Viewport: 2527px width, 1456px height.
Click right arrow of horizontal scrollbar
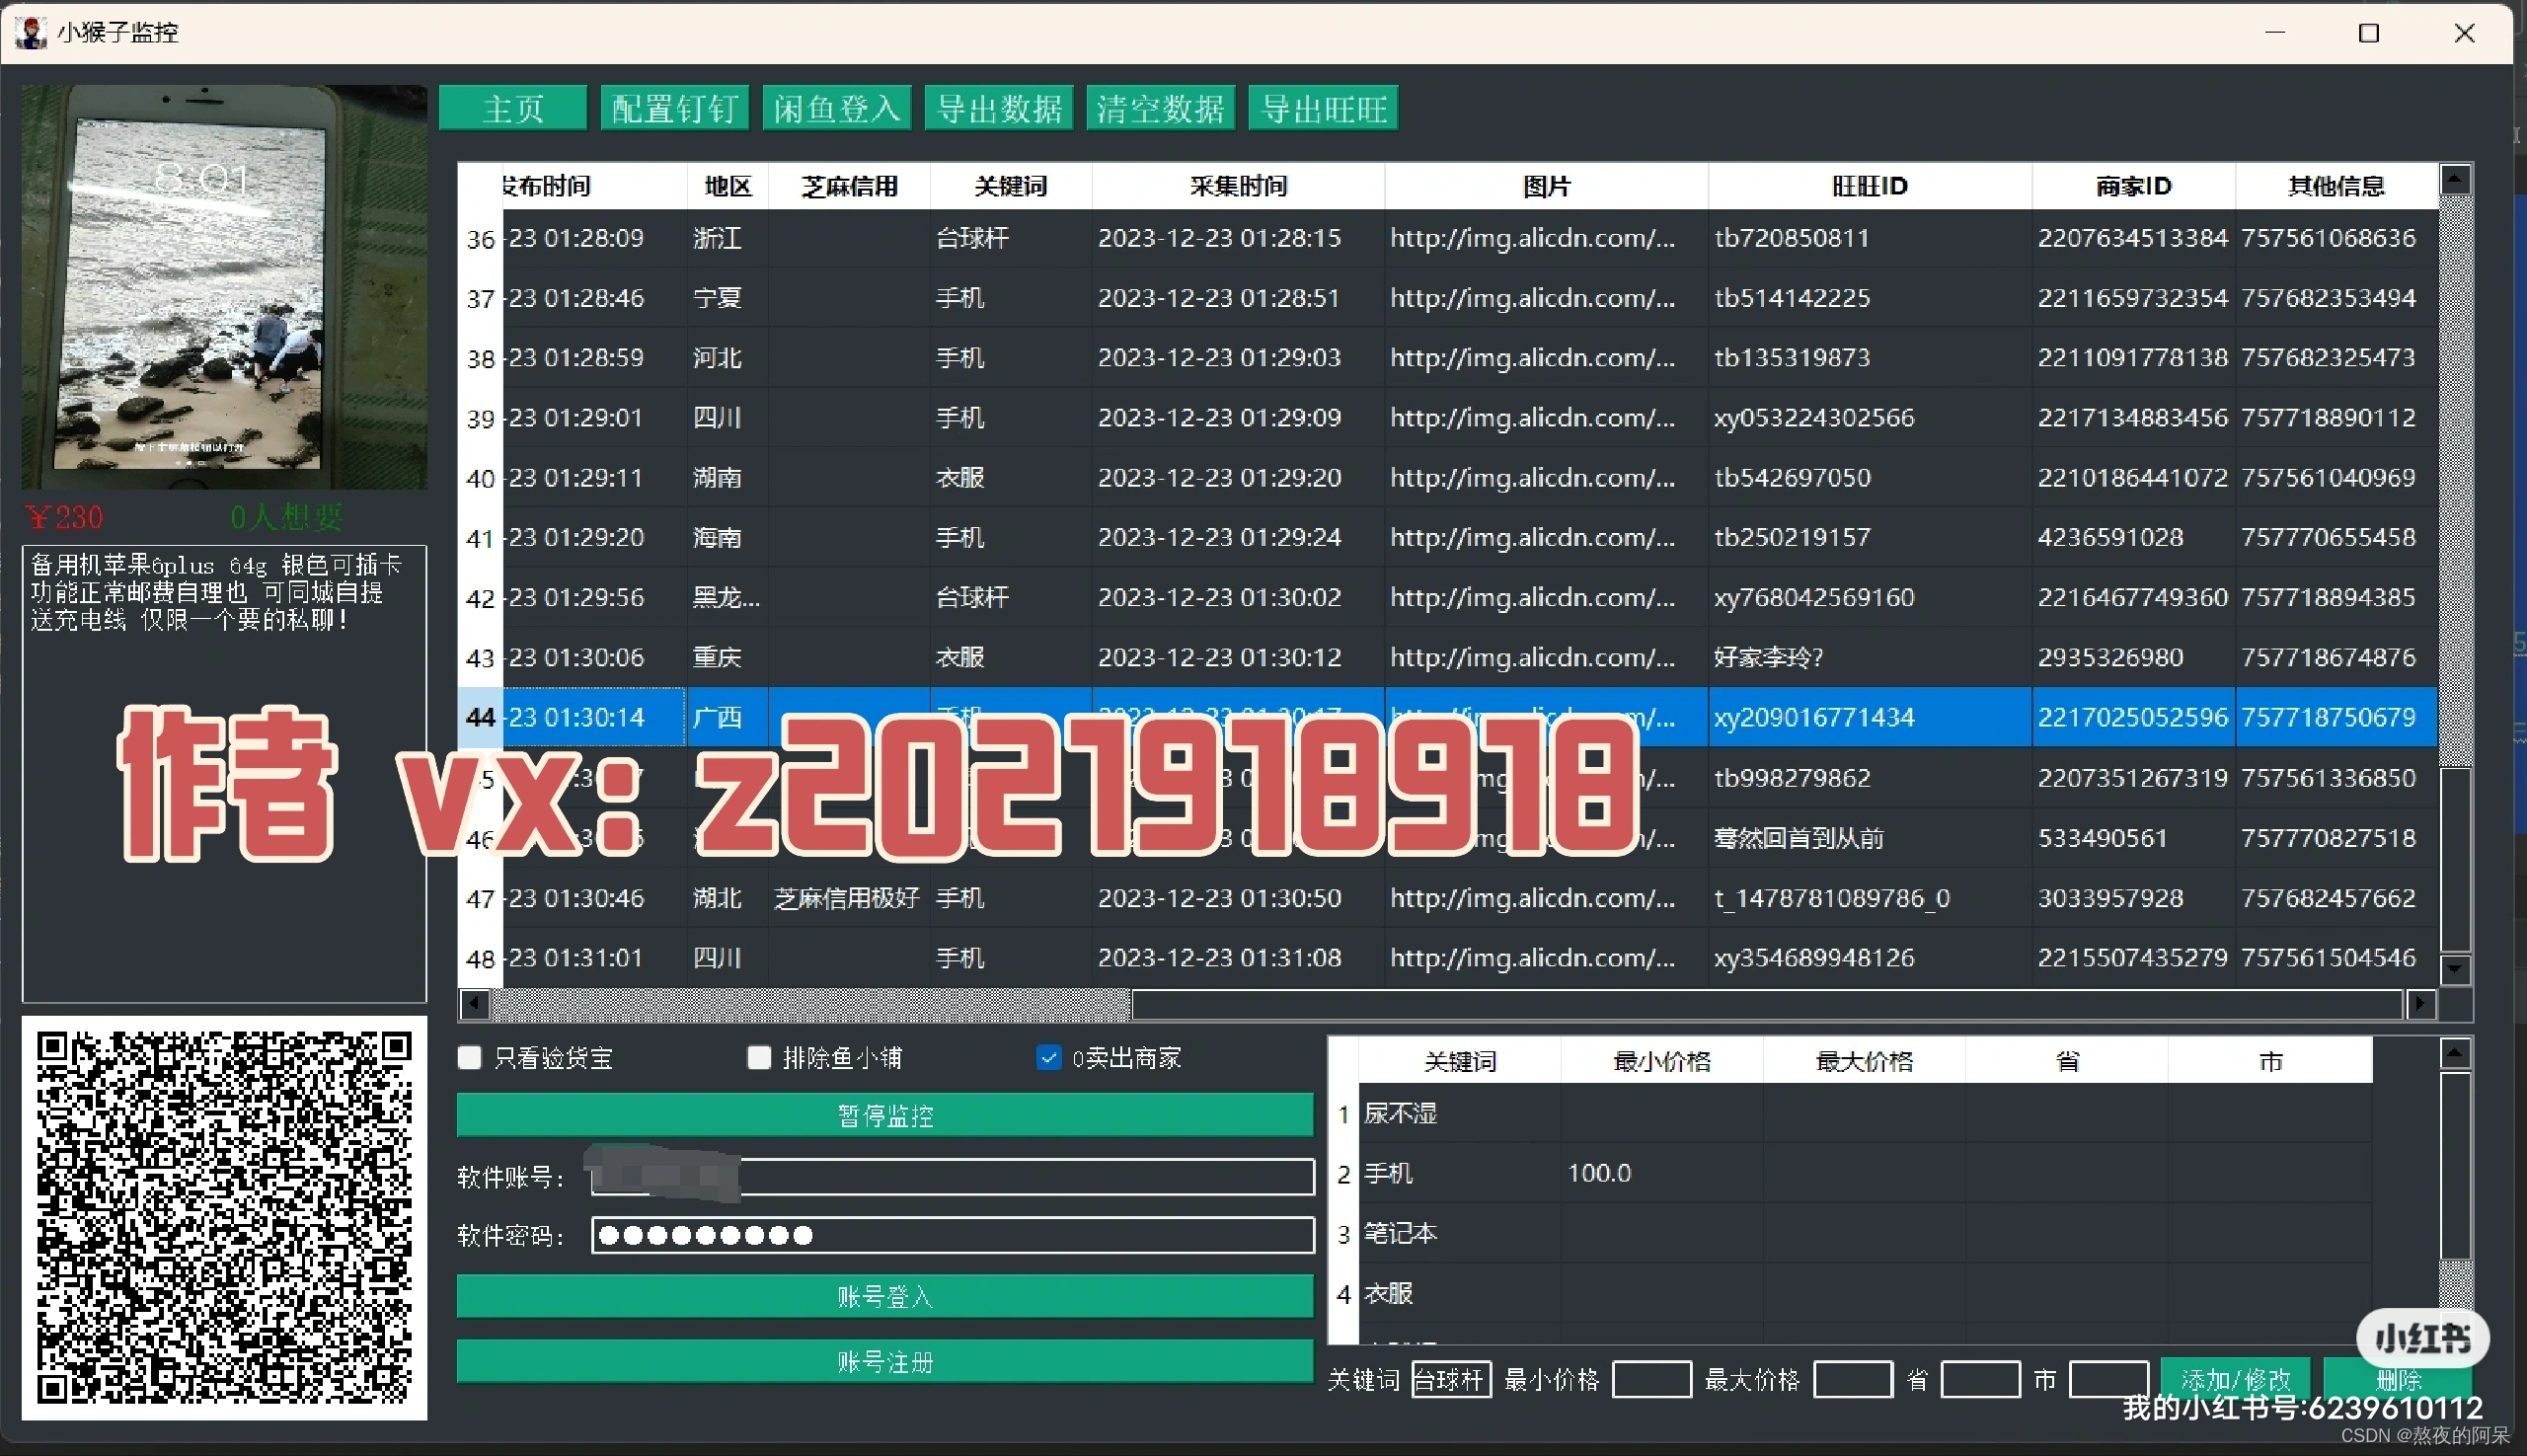pyautogui.click(x=2420, y=1003)
